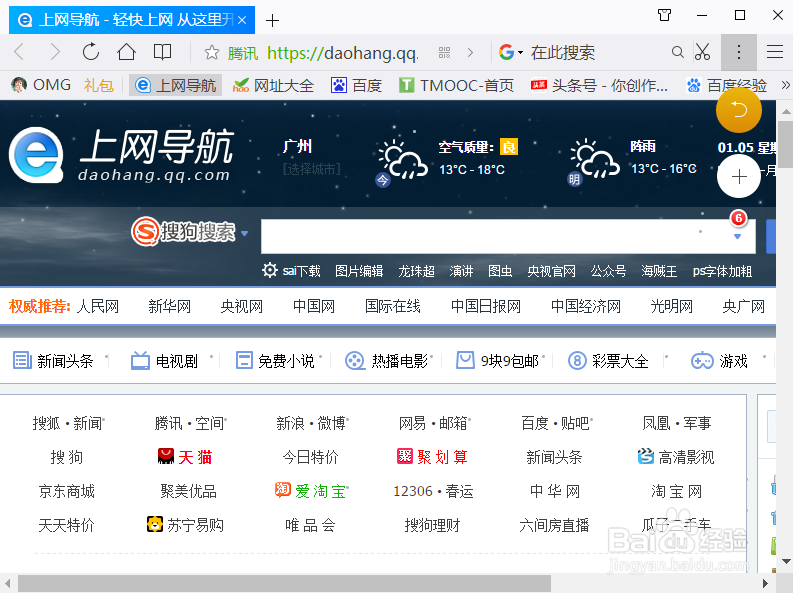Click the white round plus floating button
793x593 pixels.
point(739,176)
